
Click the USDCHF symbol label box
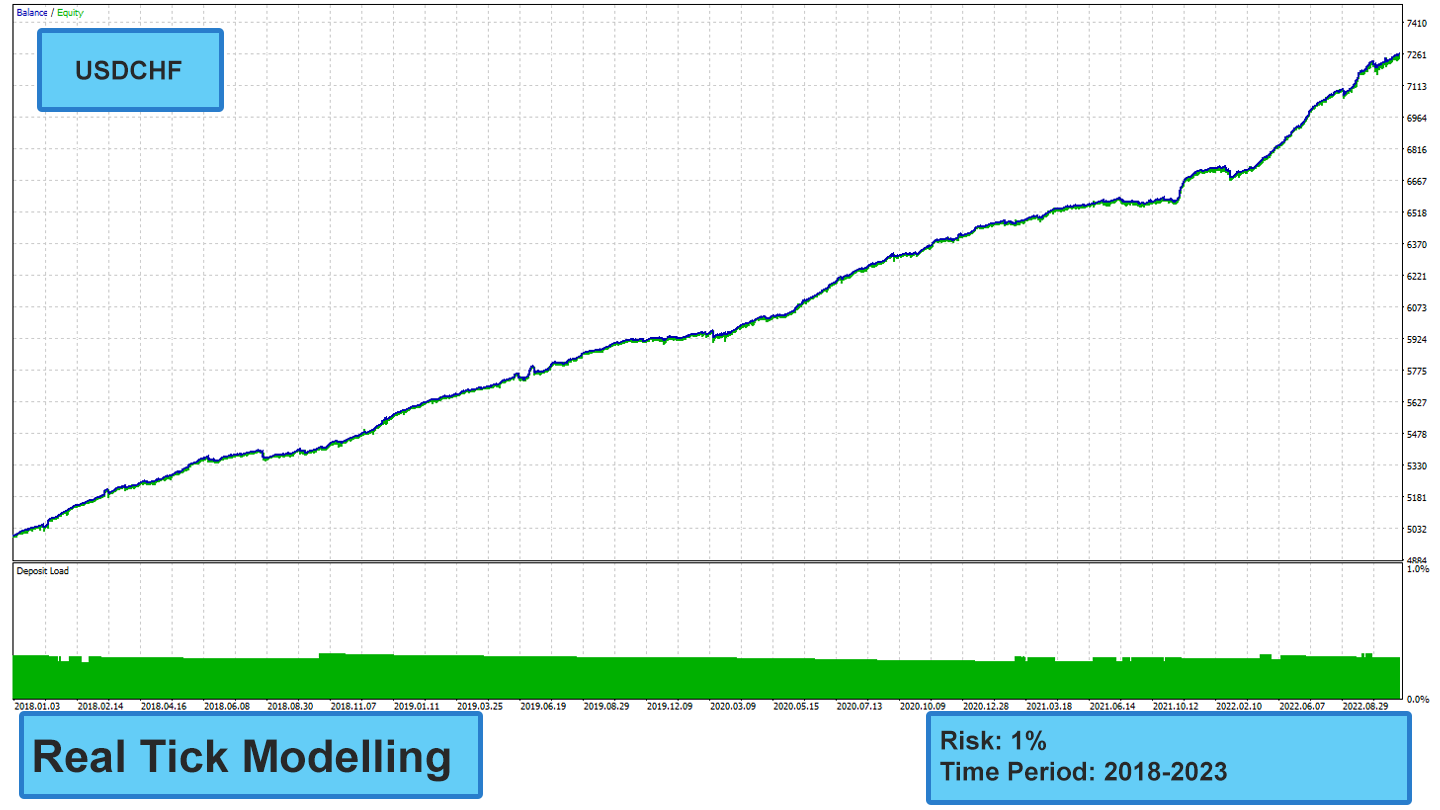(130, 70)
